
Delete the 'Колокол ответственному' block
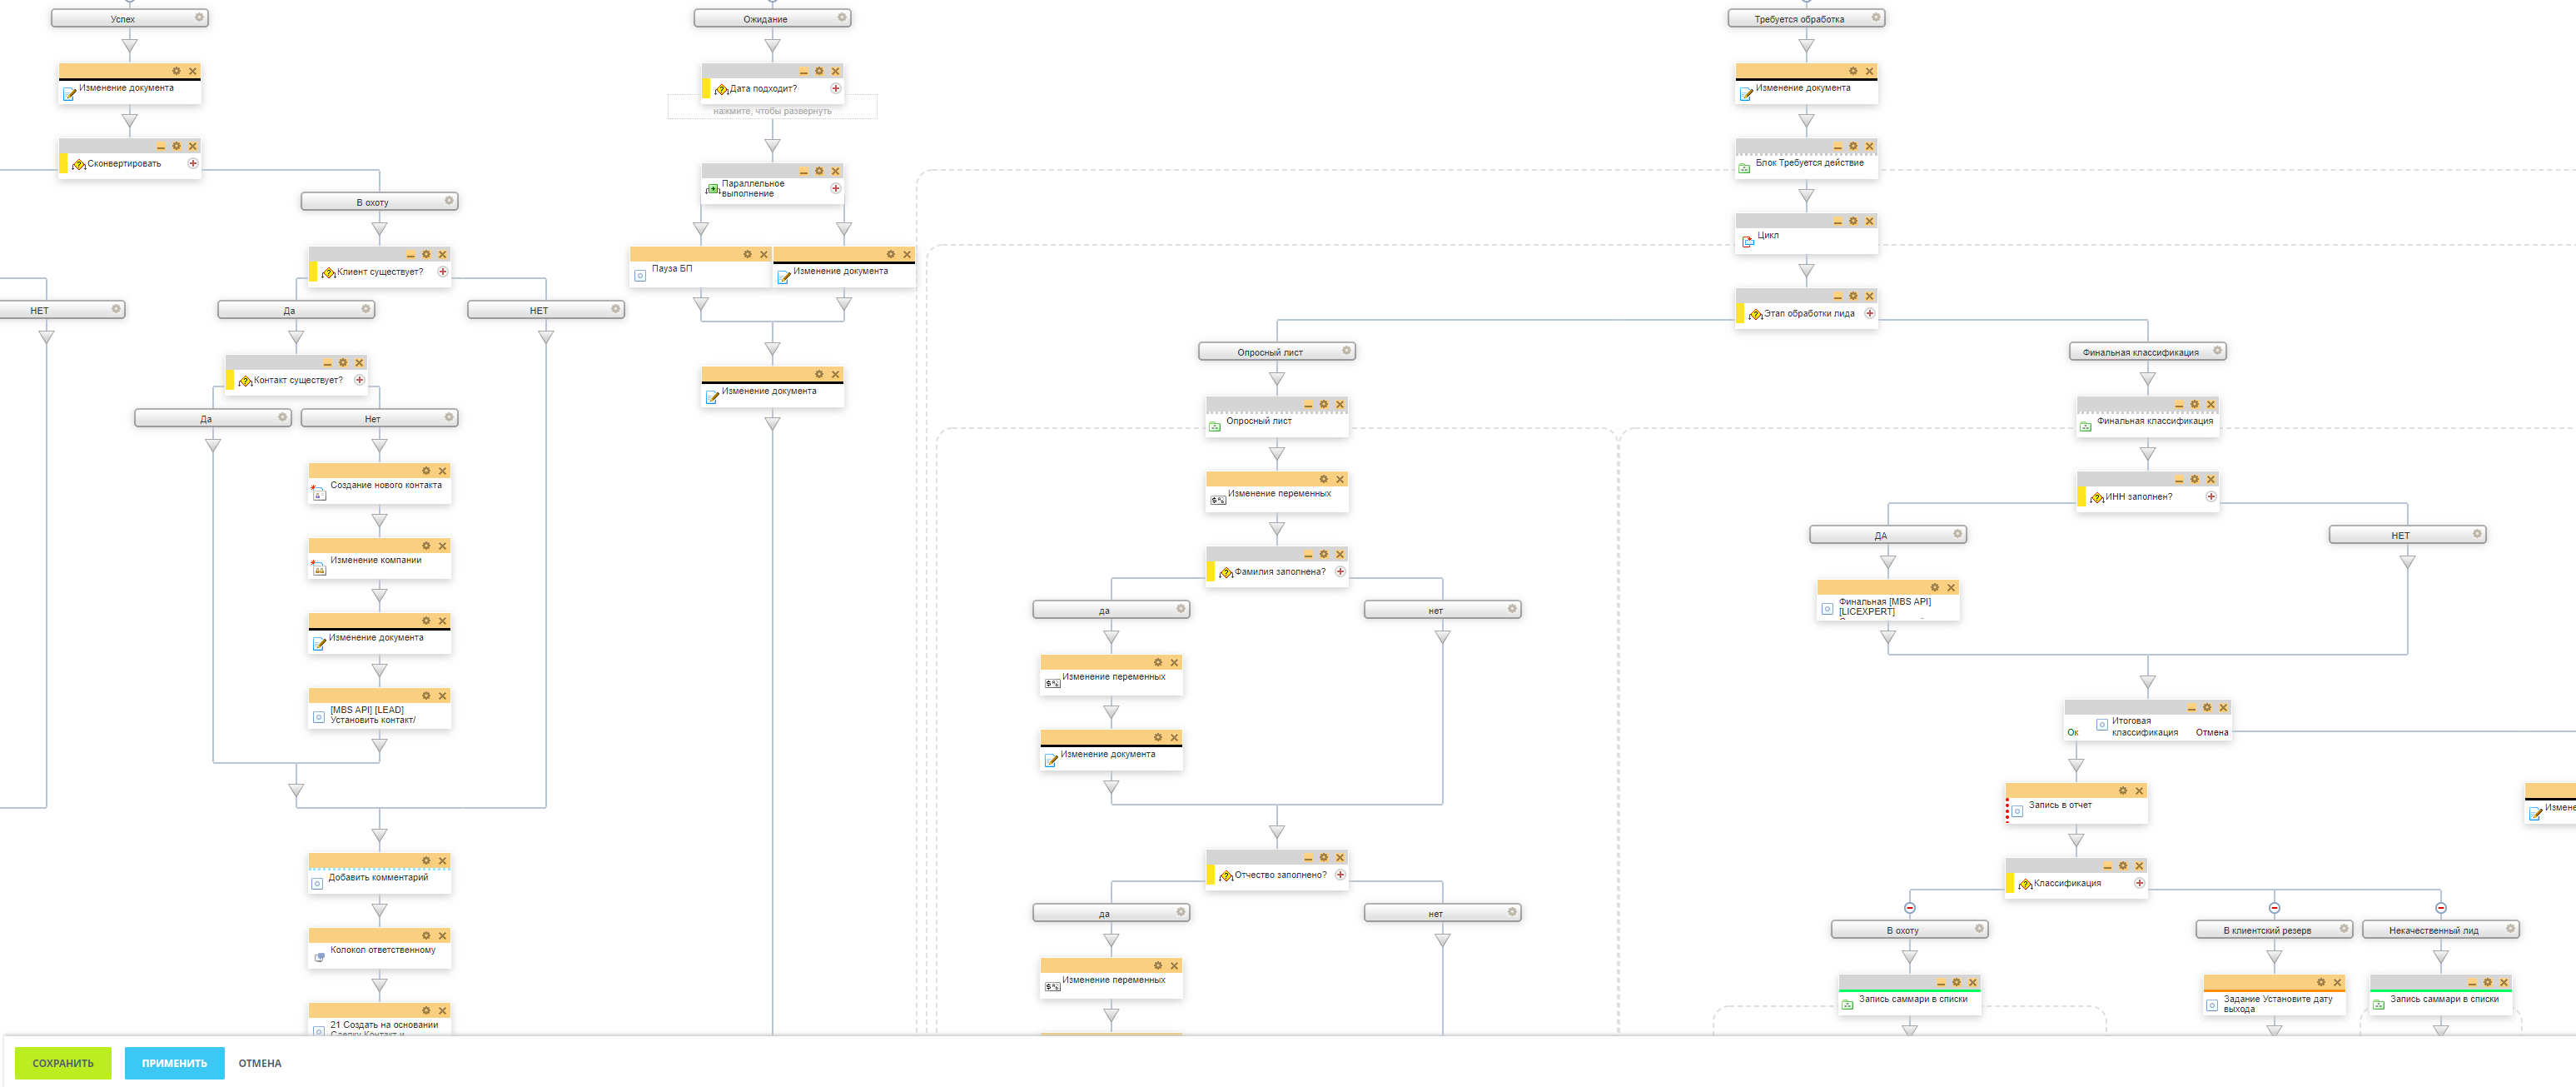point(442,936)
